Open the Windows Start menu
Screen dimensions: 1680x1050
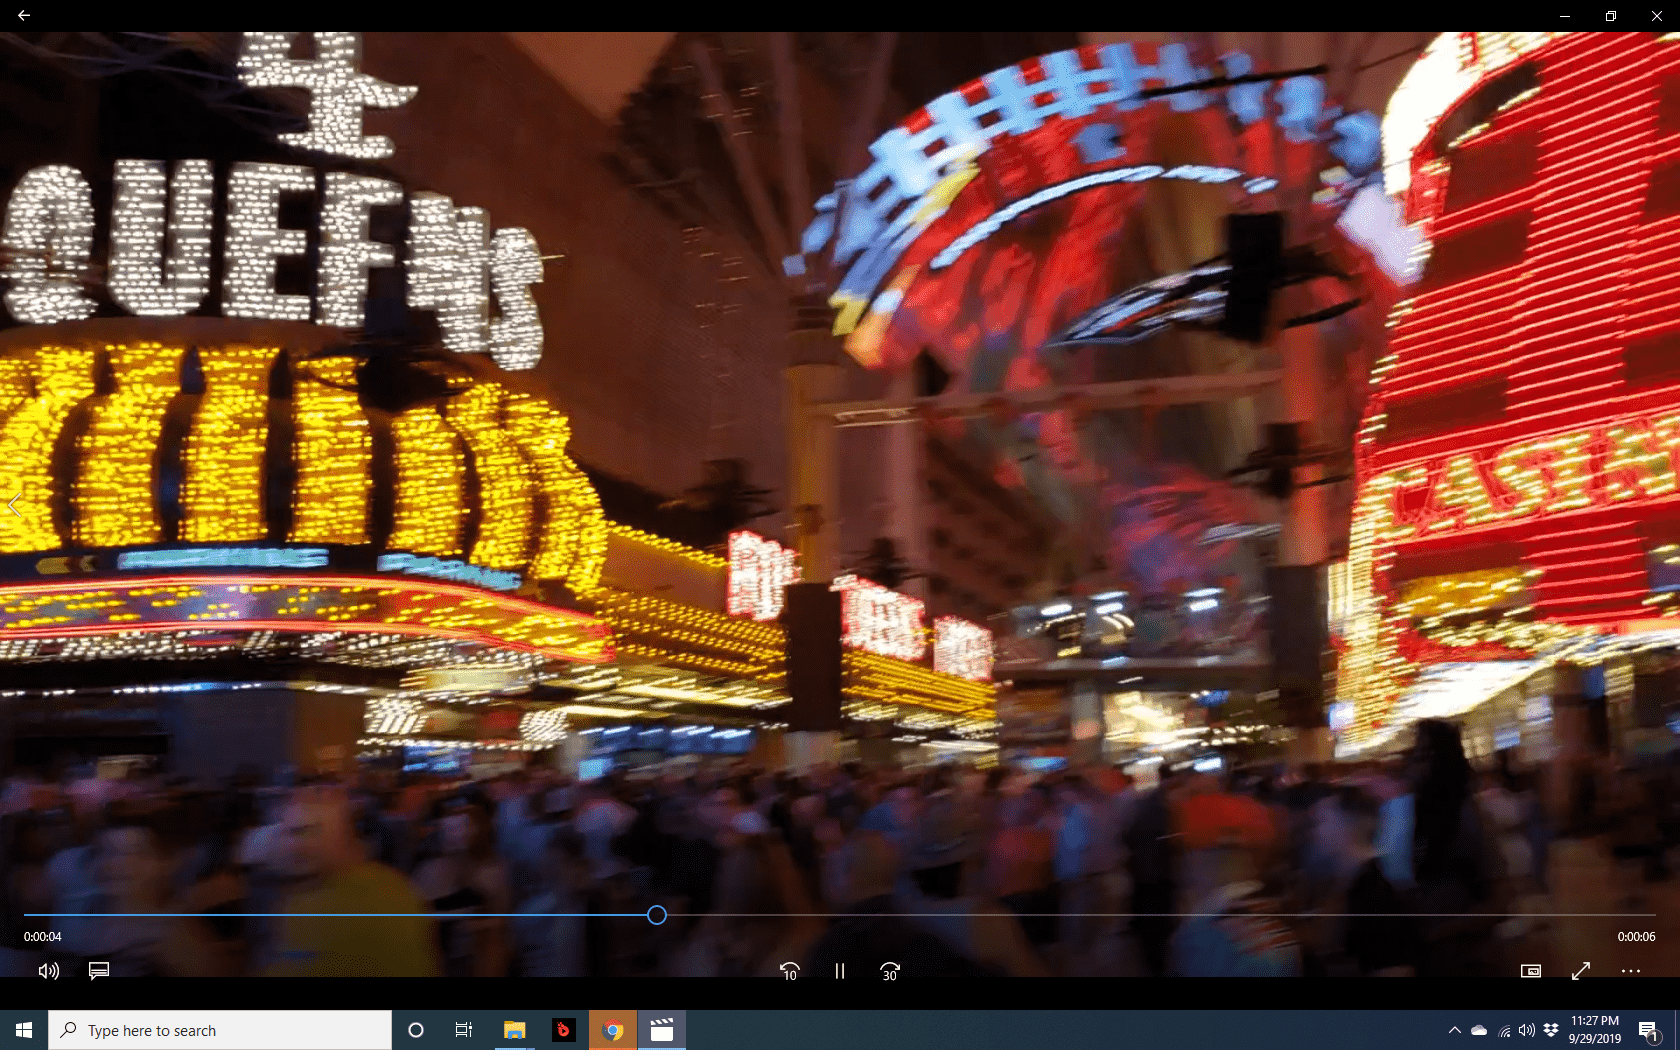24,1030
